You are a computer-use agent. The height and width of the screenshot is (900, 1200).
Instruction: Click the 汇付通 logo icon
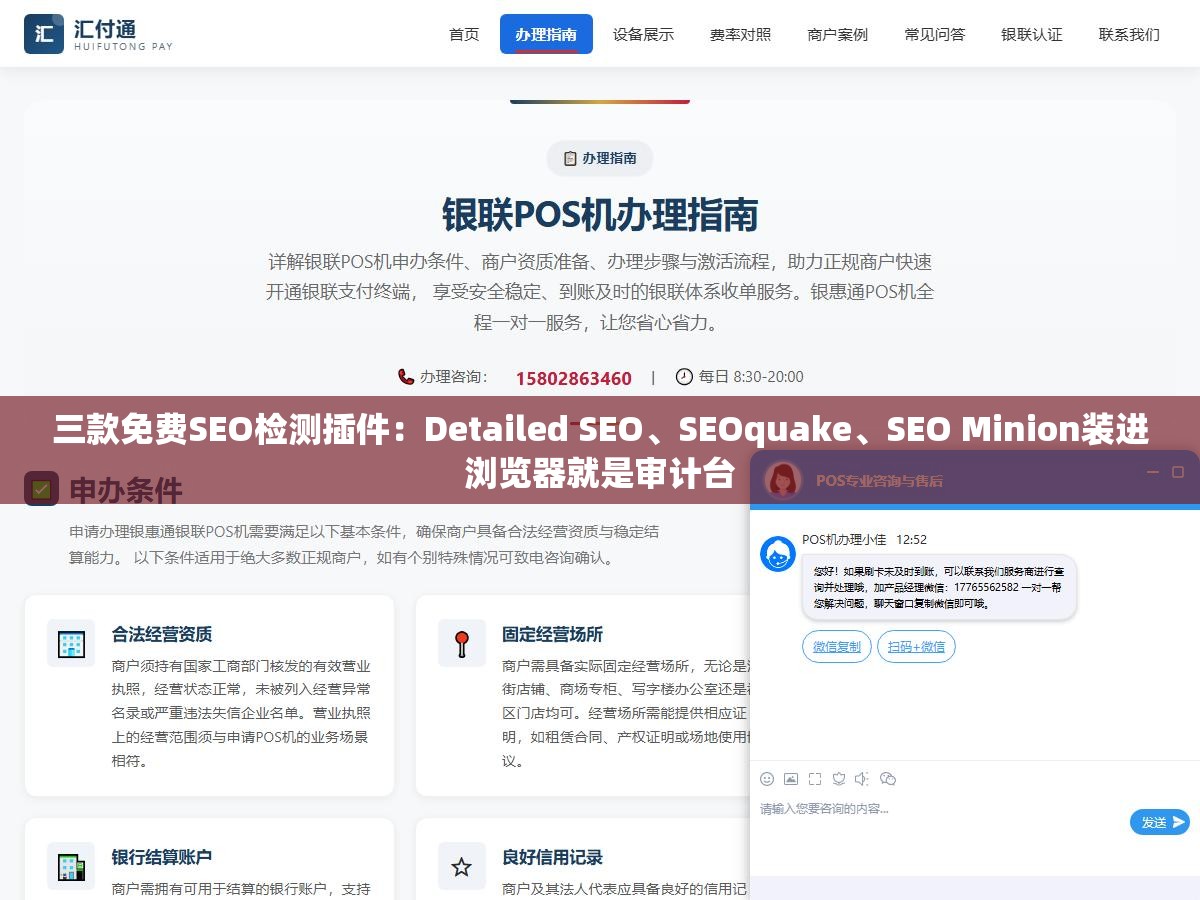pyautogui.click(x=44, y=34)
